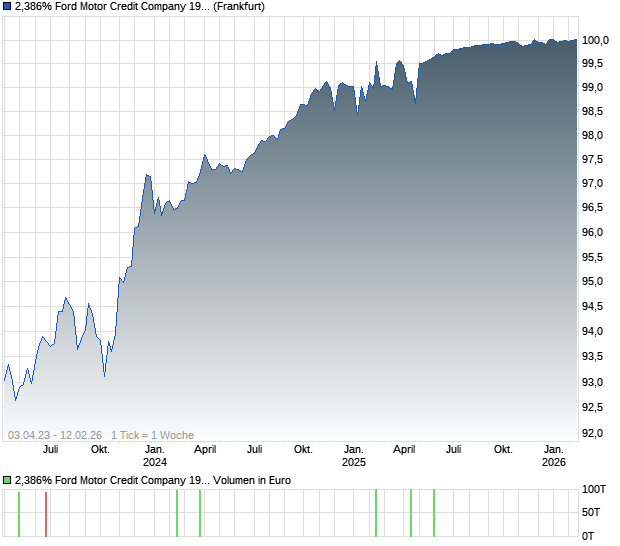Viewport: 620px width, 546px height.
Task: Click the '99,0' price axis label
Action: [x=592, y=87]
